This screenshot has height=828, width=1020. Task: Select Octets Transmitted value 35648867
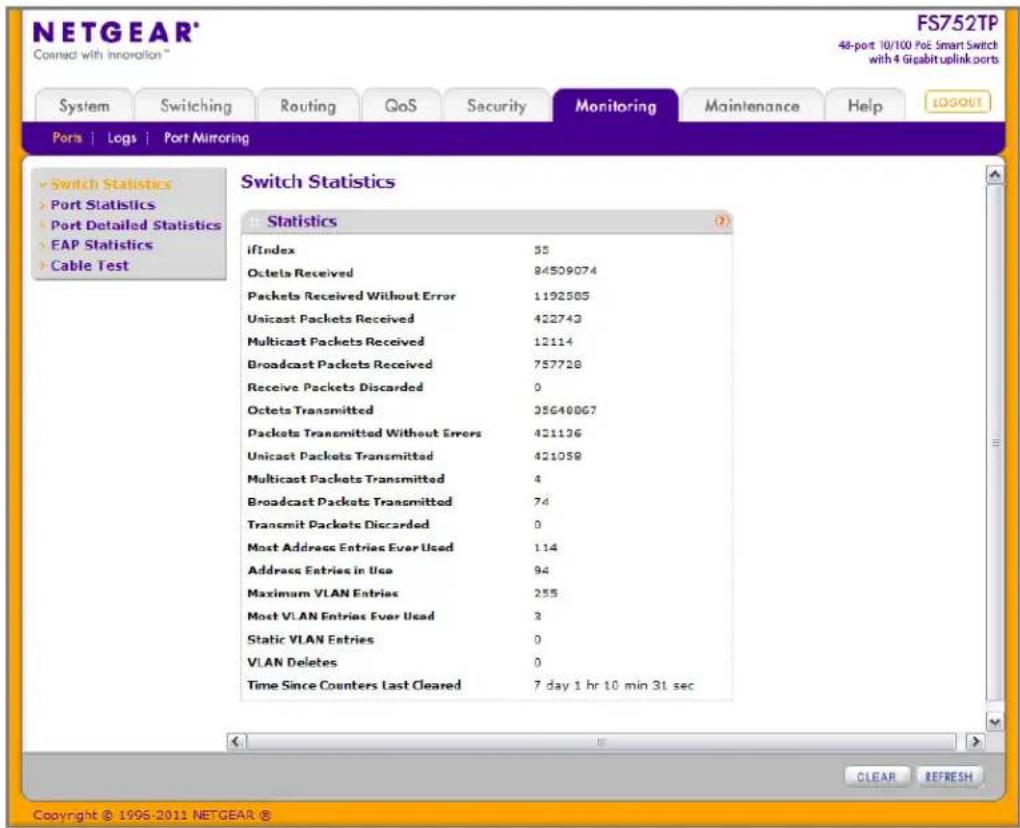(565, 410)
